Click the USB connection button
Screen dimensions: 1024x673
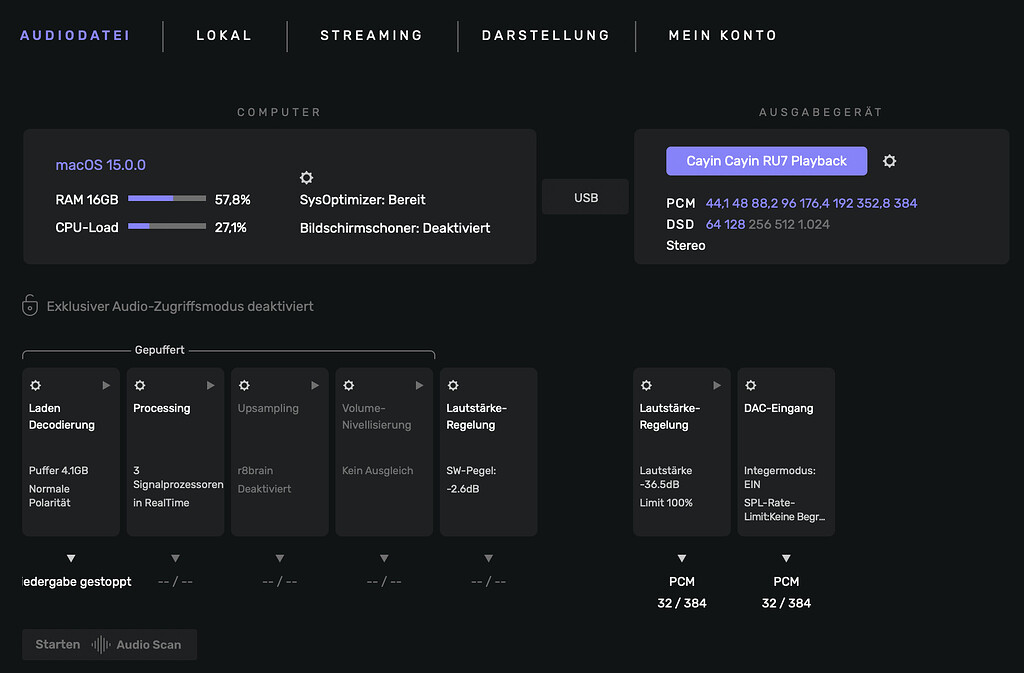click(586, 197)
